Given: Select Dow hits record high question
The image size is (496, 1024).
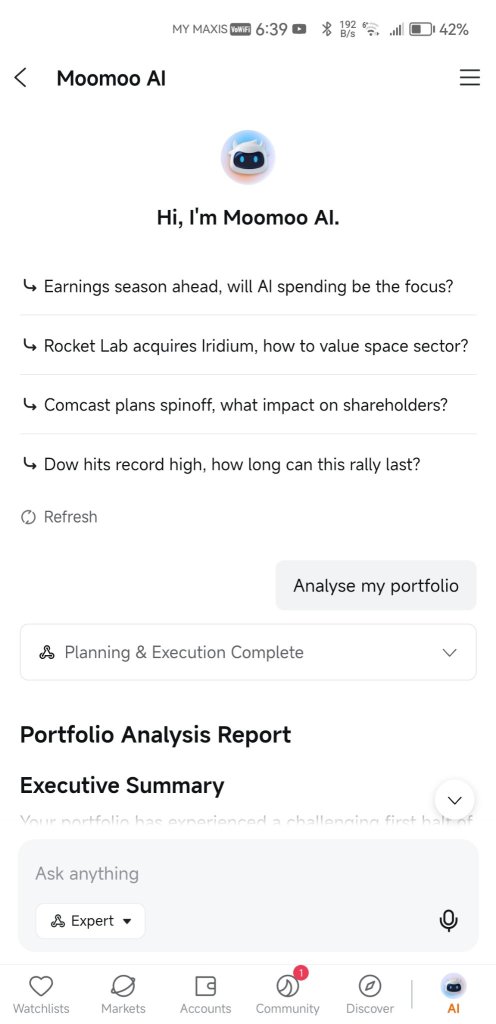Looking at the screenshot, I should click(x=248, y=464).
